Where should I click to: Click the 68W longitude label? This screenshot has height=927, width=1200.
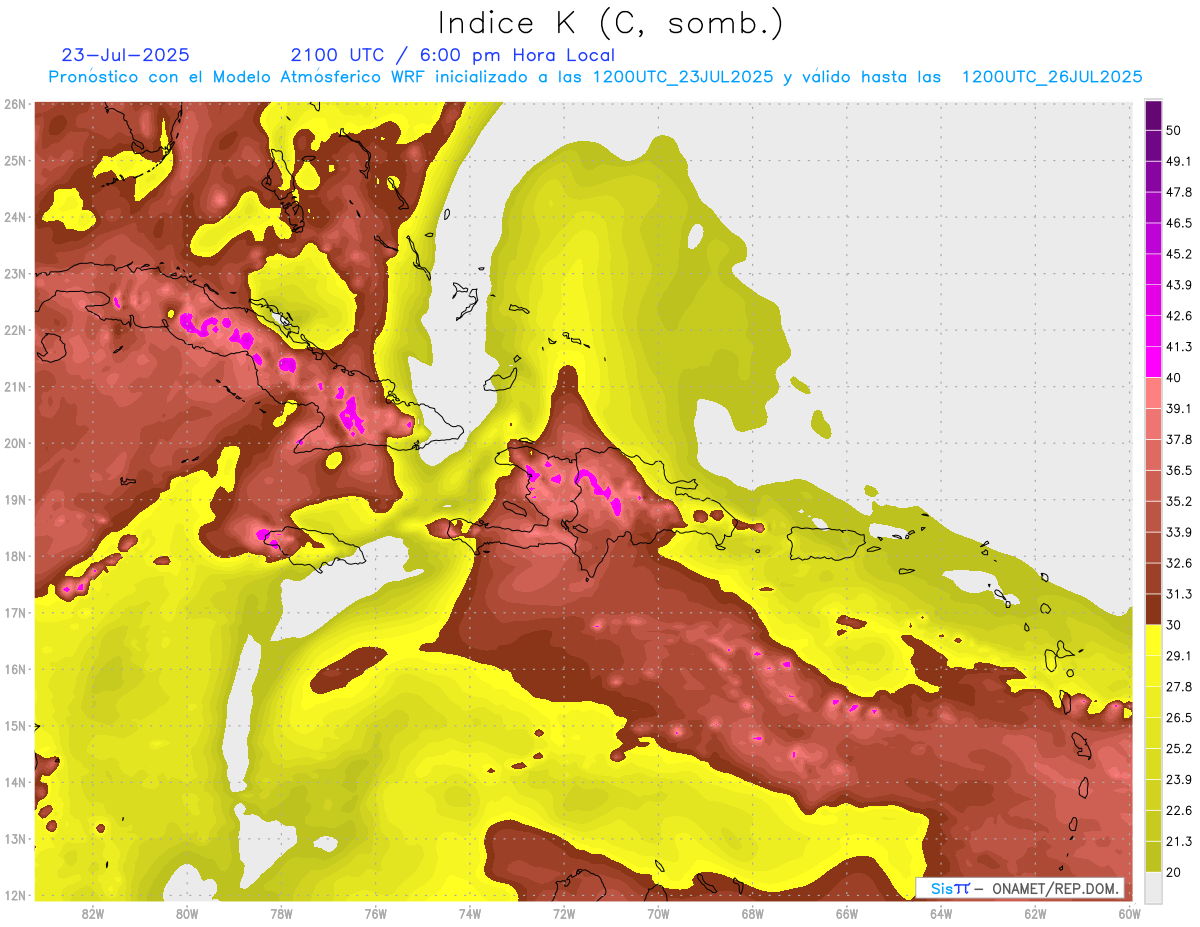752,914
